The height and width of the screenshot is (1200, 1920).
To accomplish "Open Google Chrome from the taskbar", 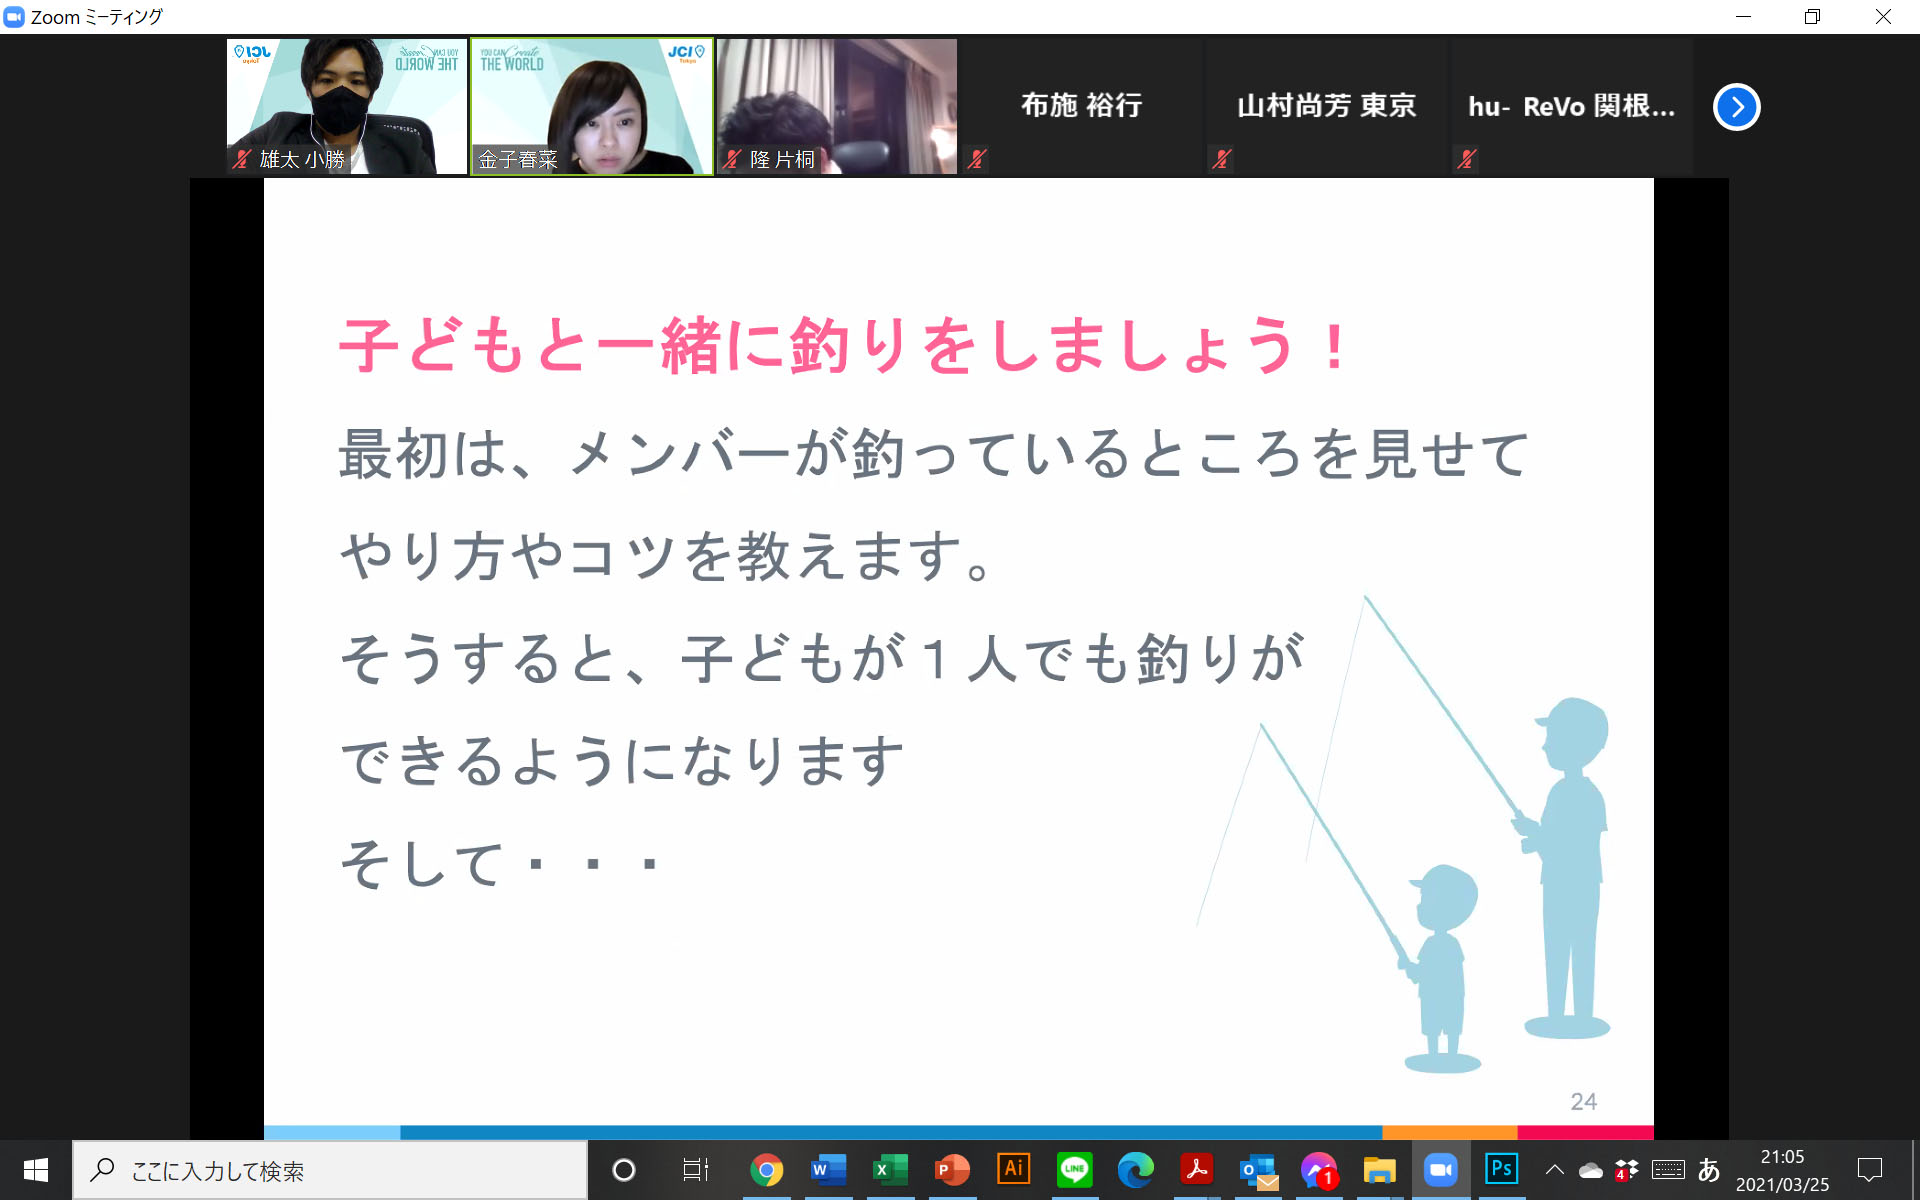I will 767,1169.
